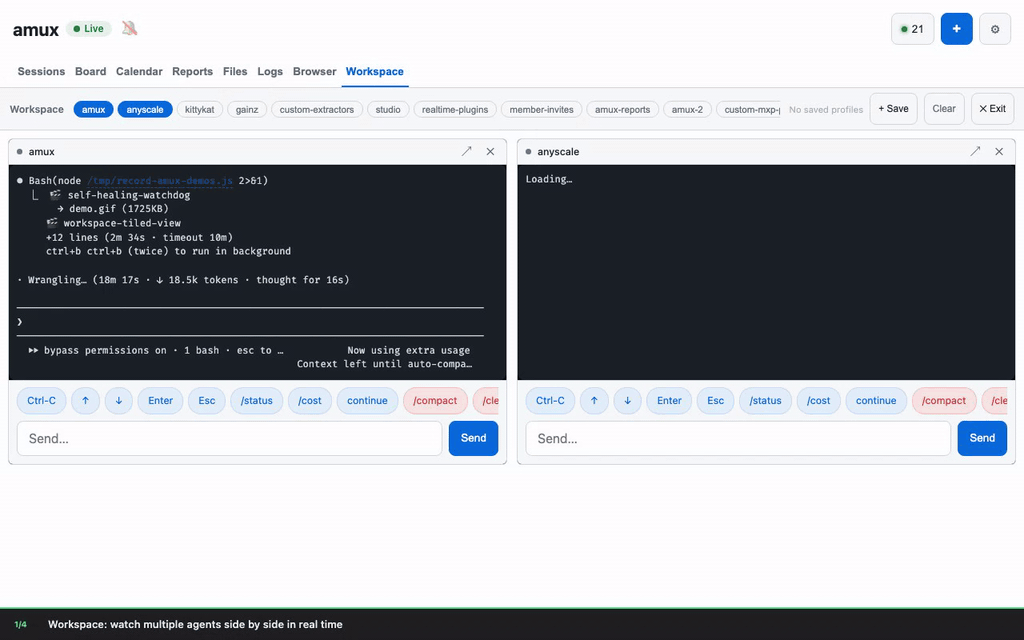This screenshot has height=640, width=1024.
Task: Send down arrow key in anyscale panel
Action: (628, 400)
